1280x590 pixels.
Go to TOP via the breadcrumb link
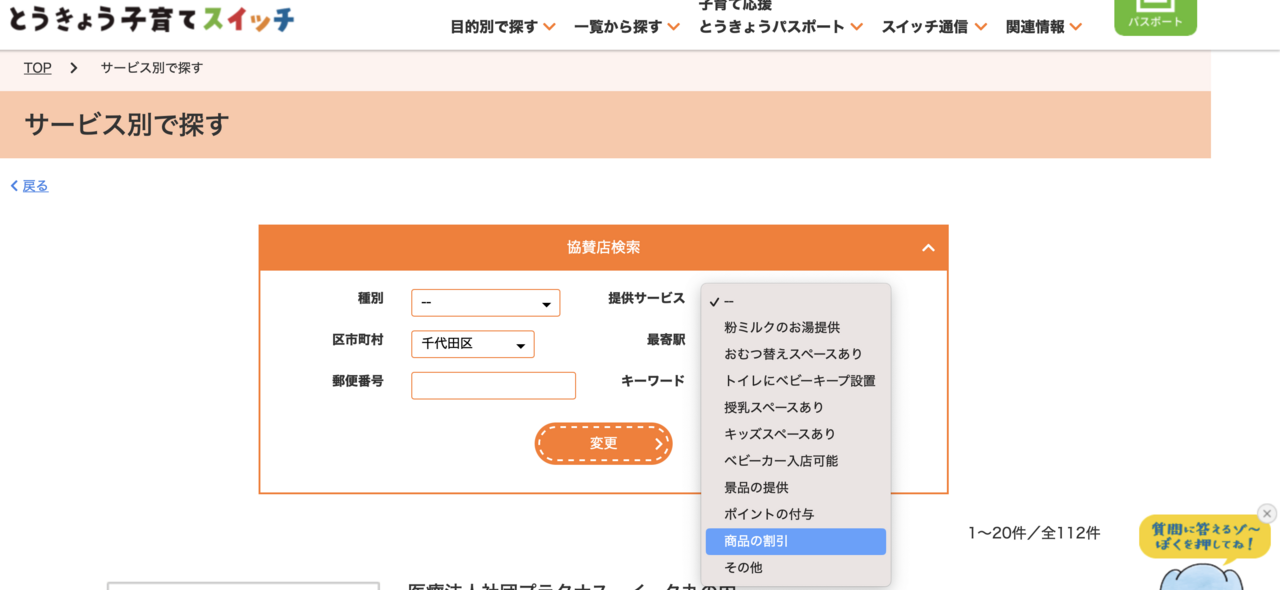pyautogui.click(x=38, y=68)
